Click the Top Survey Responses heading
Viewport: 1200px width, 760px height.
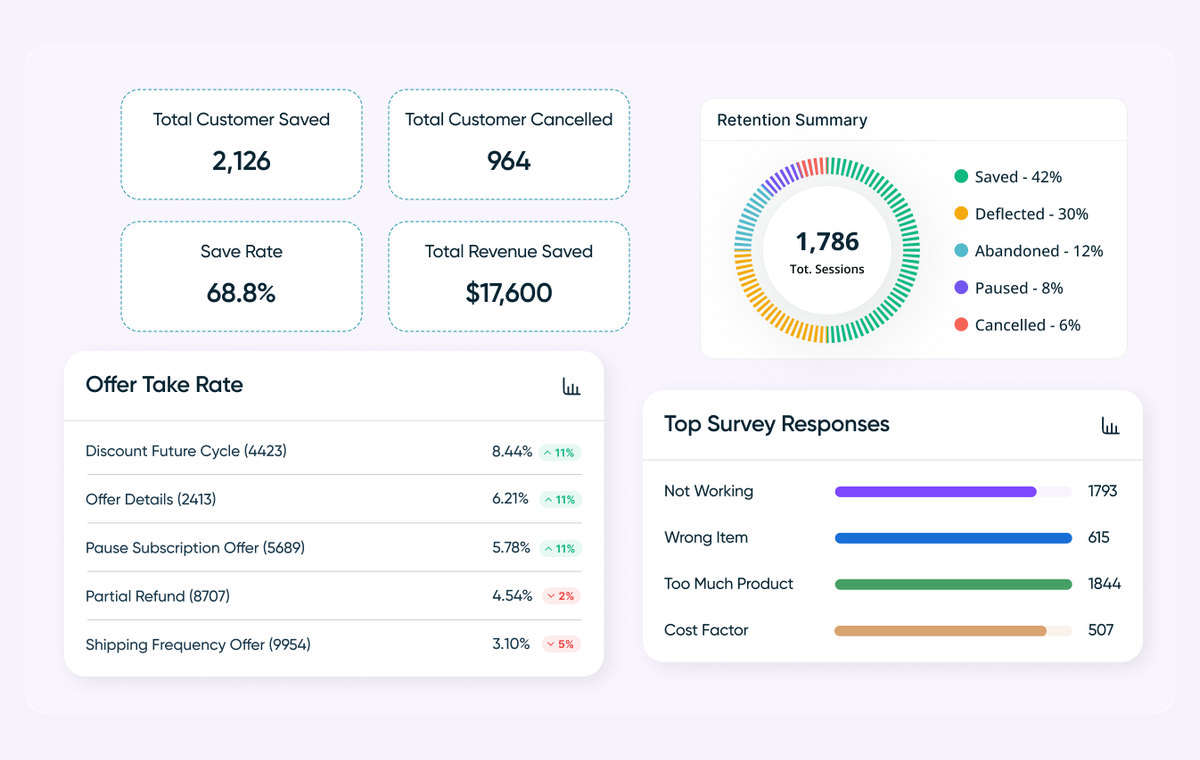(777, 424)
